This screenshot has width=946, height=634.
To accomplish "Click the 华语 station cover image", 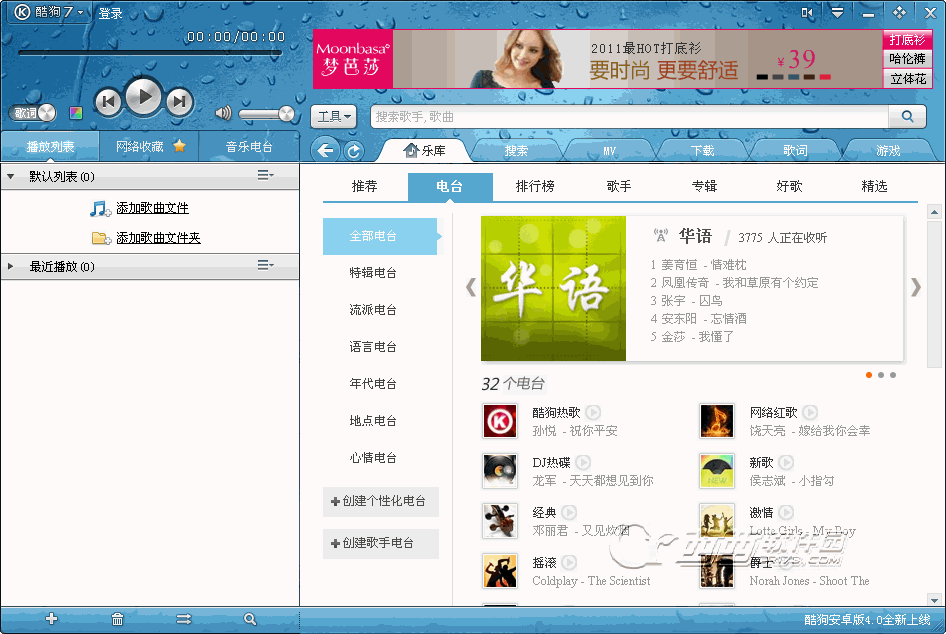I will [553, 288].
